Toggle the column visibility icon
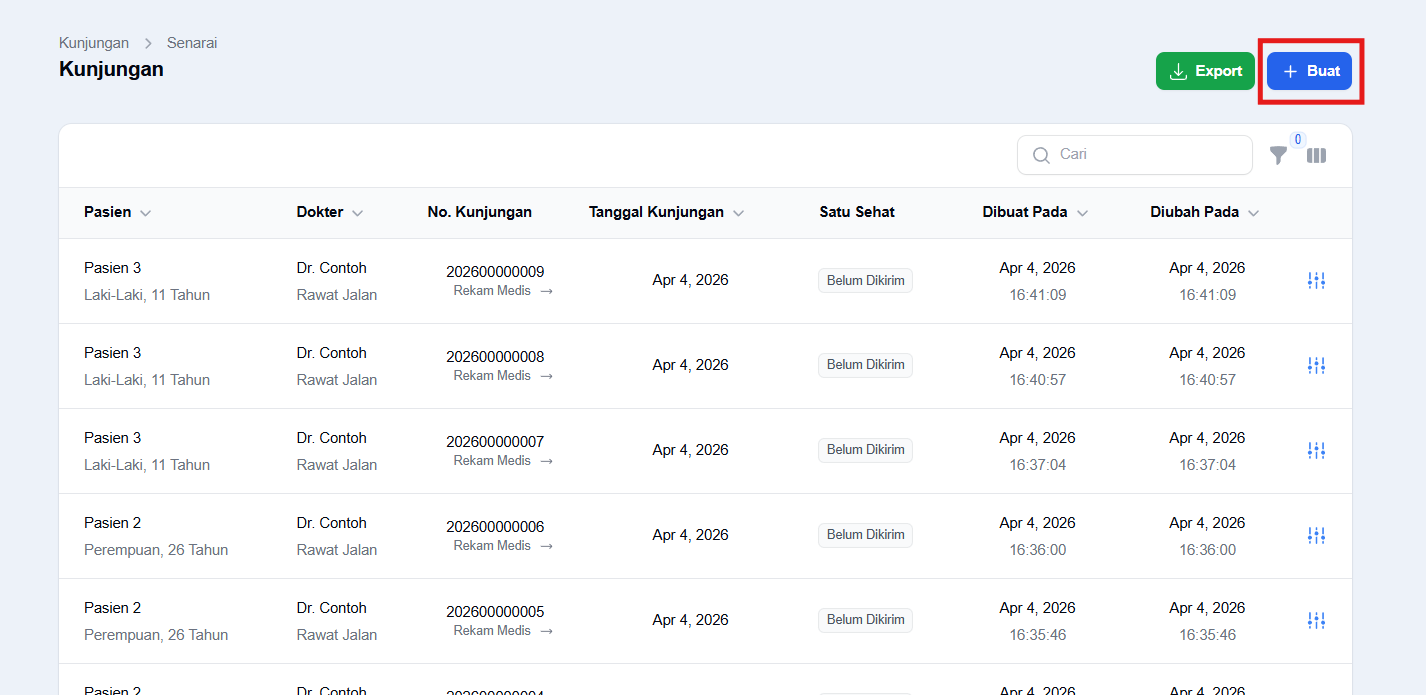The image size is (1426, 695). [x=1316, y=155]
